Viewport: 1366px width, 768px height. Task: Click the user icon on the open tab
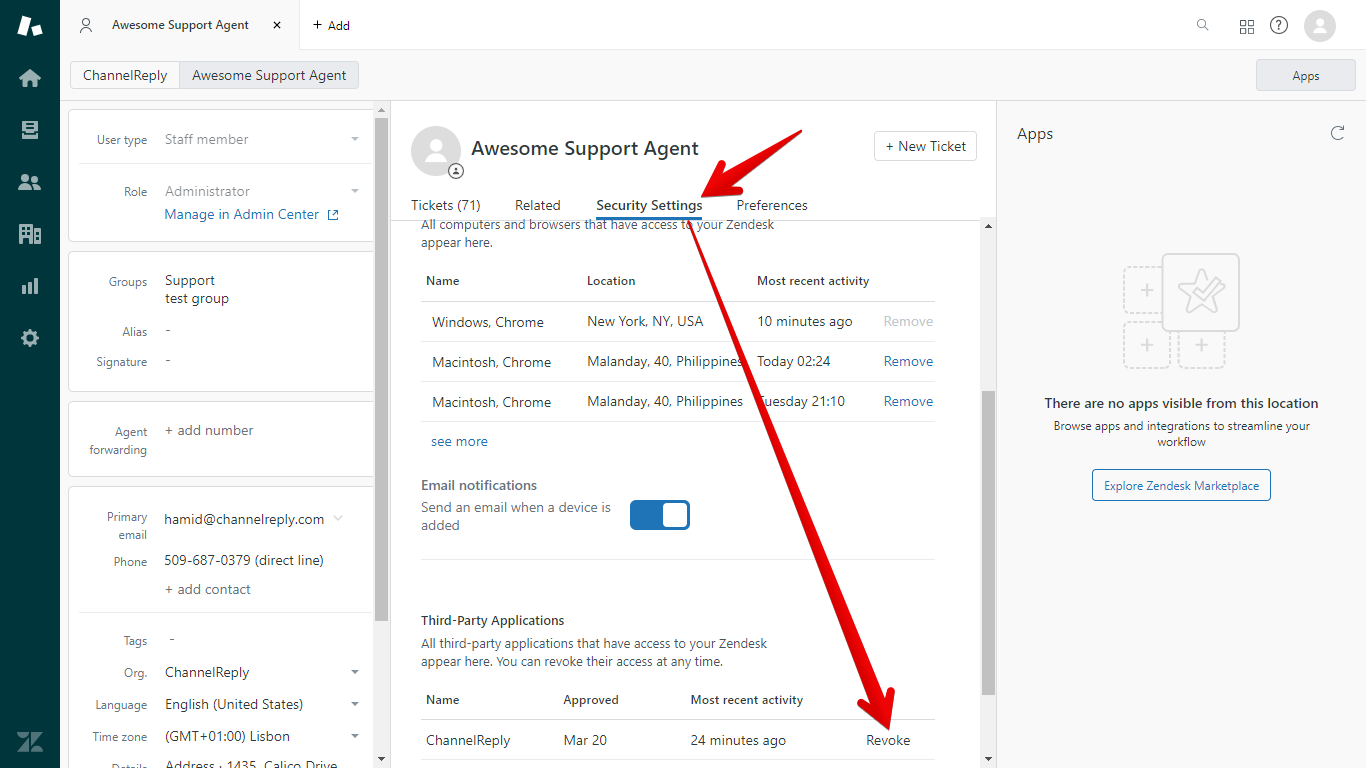(x=86, y=25)
